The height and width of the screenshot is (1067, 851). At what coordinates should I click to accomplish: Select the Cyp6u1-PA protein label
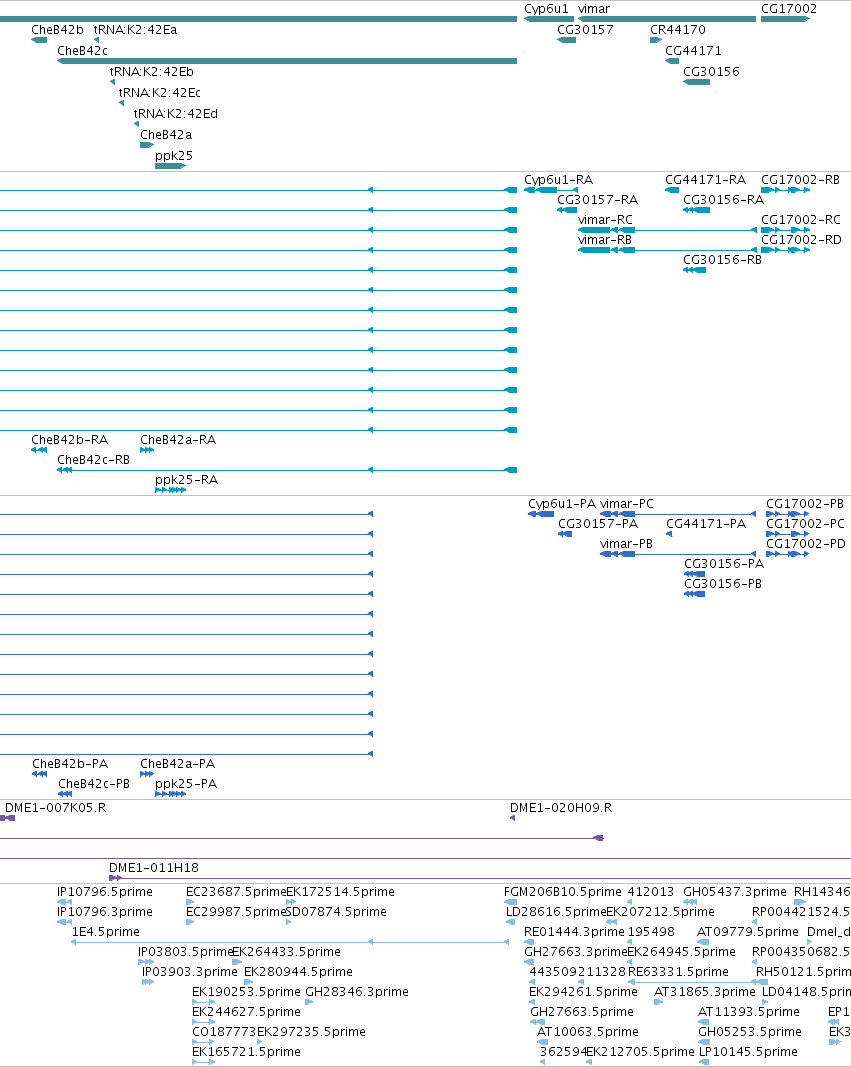click(562, 504)
